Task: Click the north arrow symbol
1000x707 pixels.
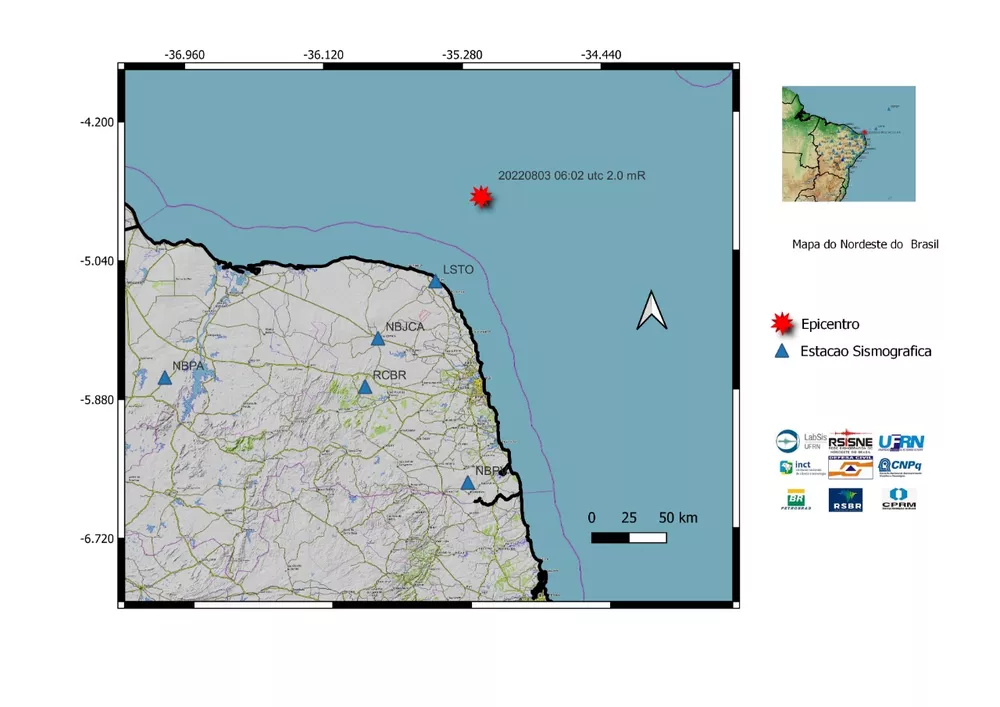Action: tap(651, 311)
